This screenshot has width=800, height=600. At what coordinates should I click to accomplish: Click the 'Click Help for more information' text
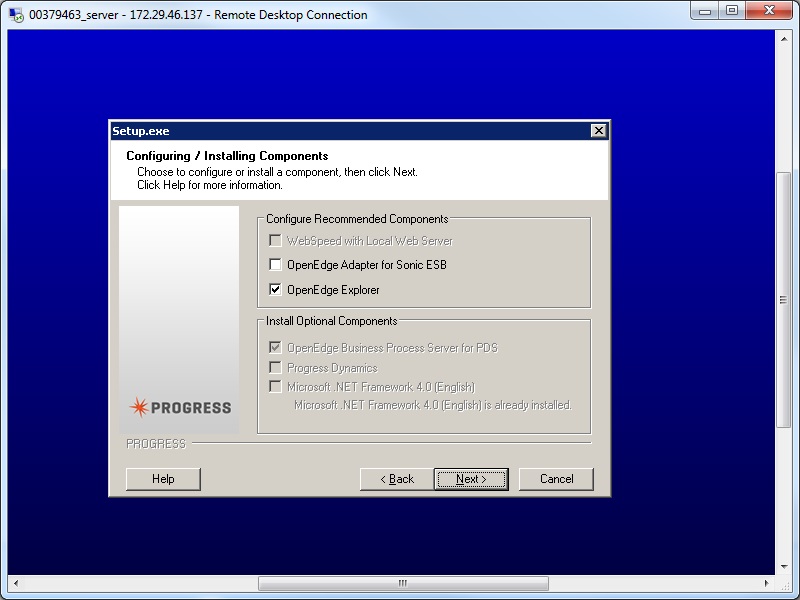[x=210, y=185]
